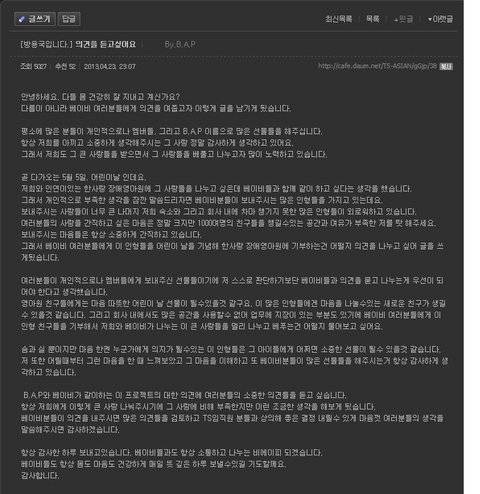Click the final 감사합니다 line

click(x=40, y=476)
